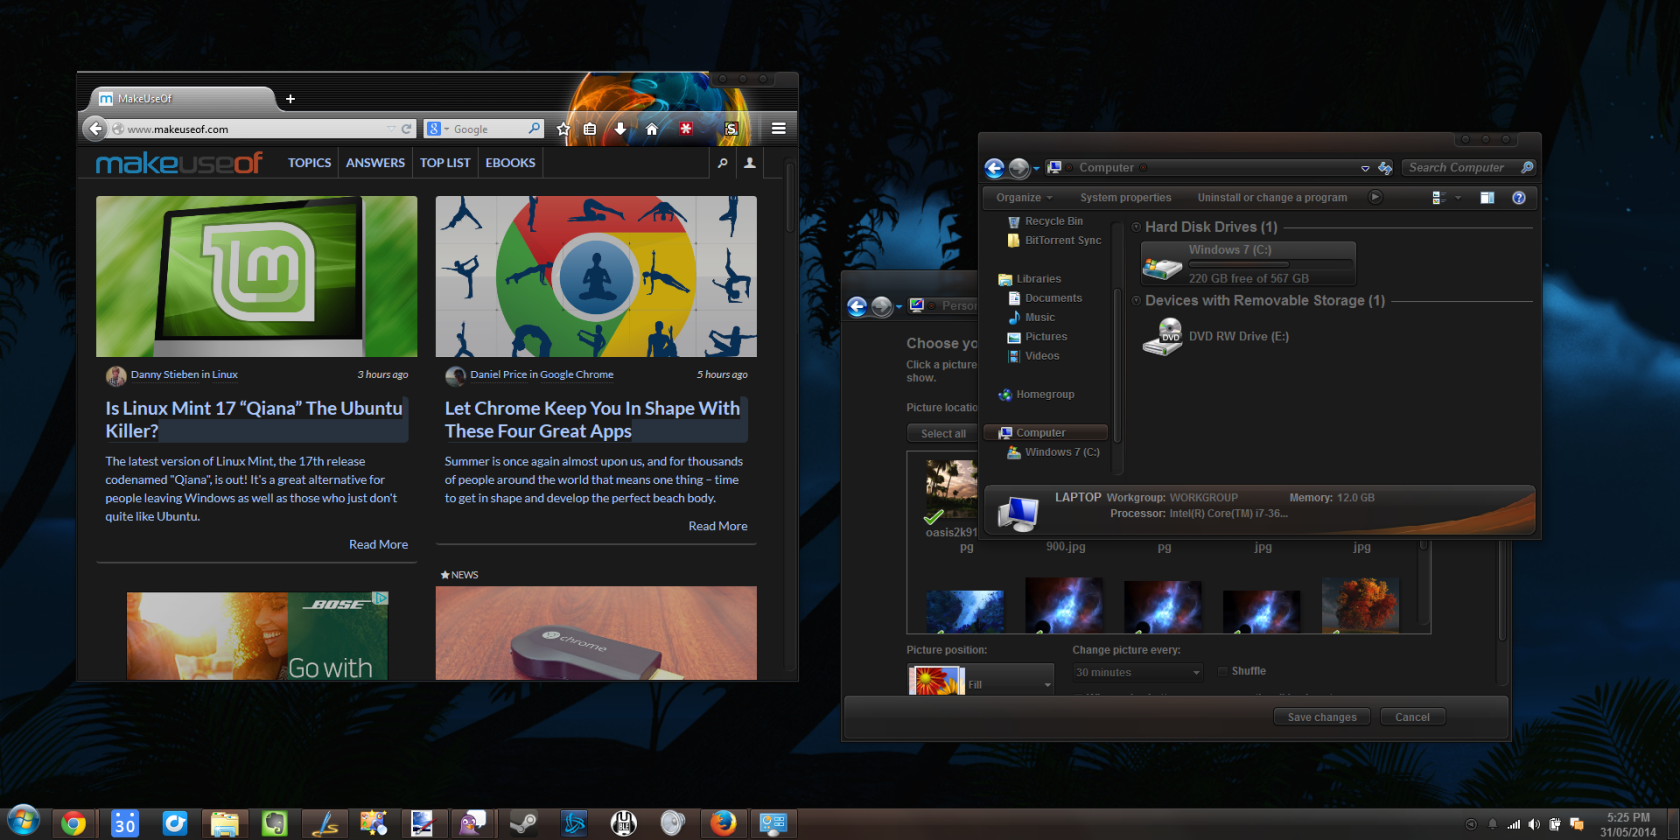
Task: Open Firefox downloads arrow icon
Action: (620, 129)
